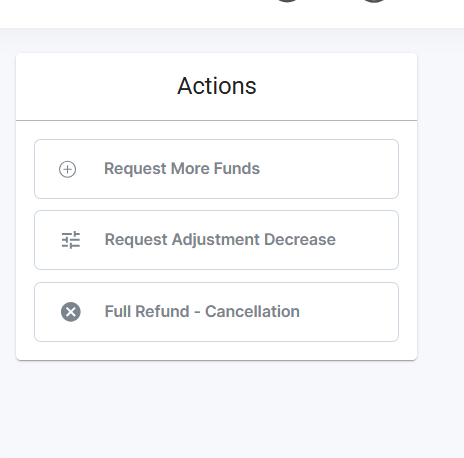
Task: Click the Actions panel heading
Action: tap(217, 86)
